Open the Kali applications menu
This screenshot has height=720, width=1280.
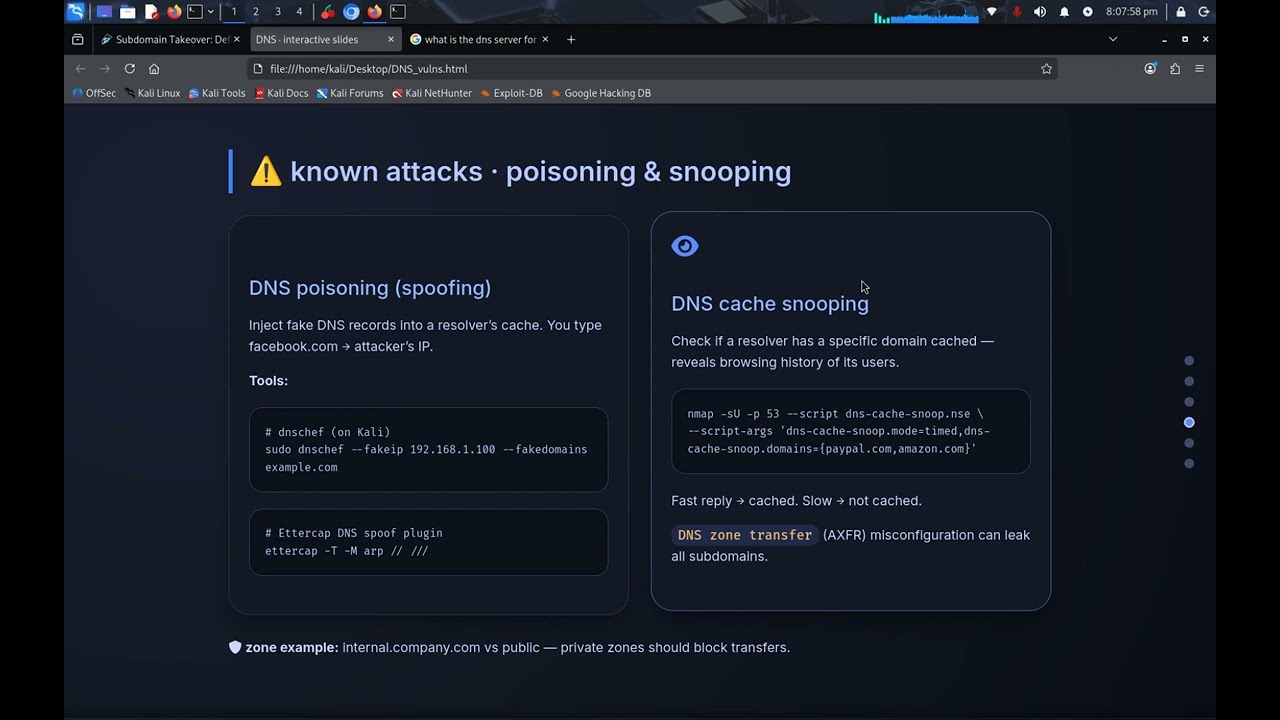point(76,12)
